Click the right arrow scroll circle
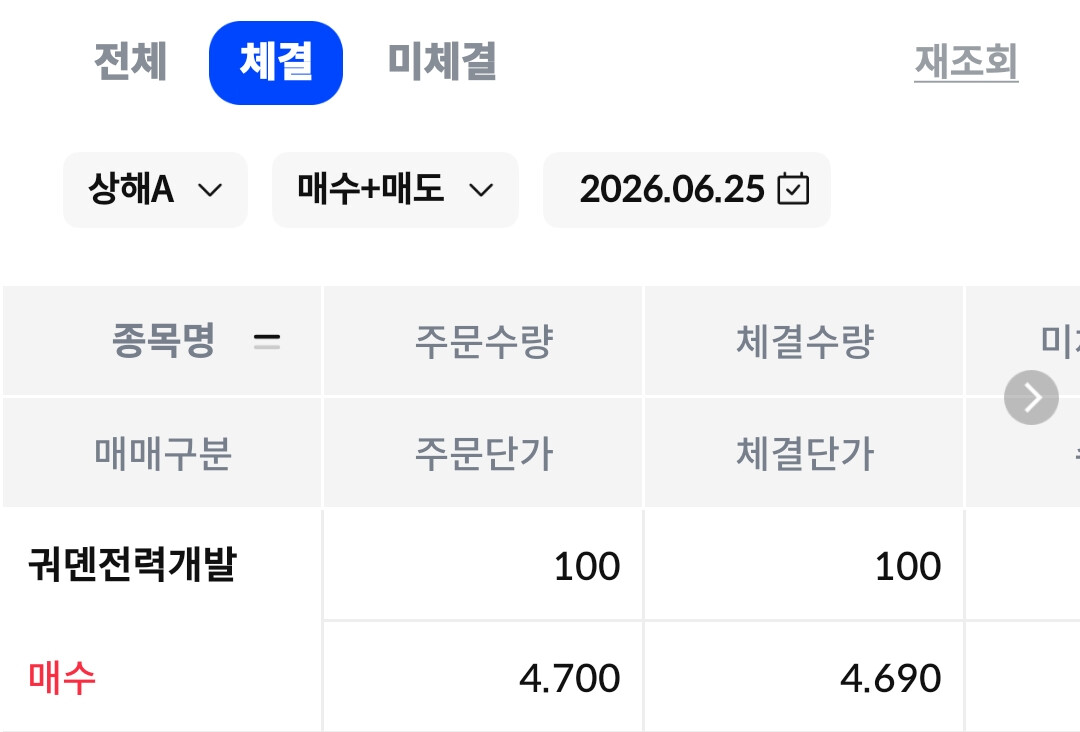Screen dimensions: 1080x732 pos(1031,397)
